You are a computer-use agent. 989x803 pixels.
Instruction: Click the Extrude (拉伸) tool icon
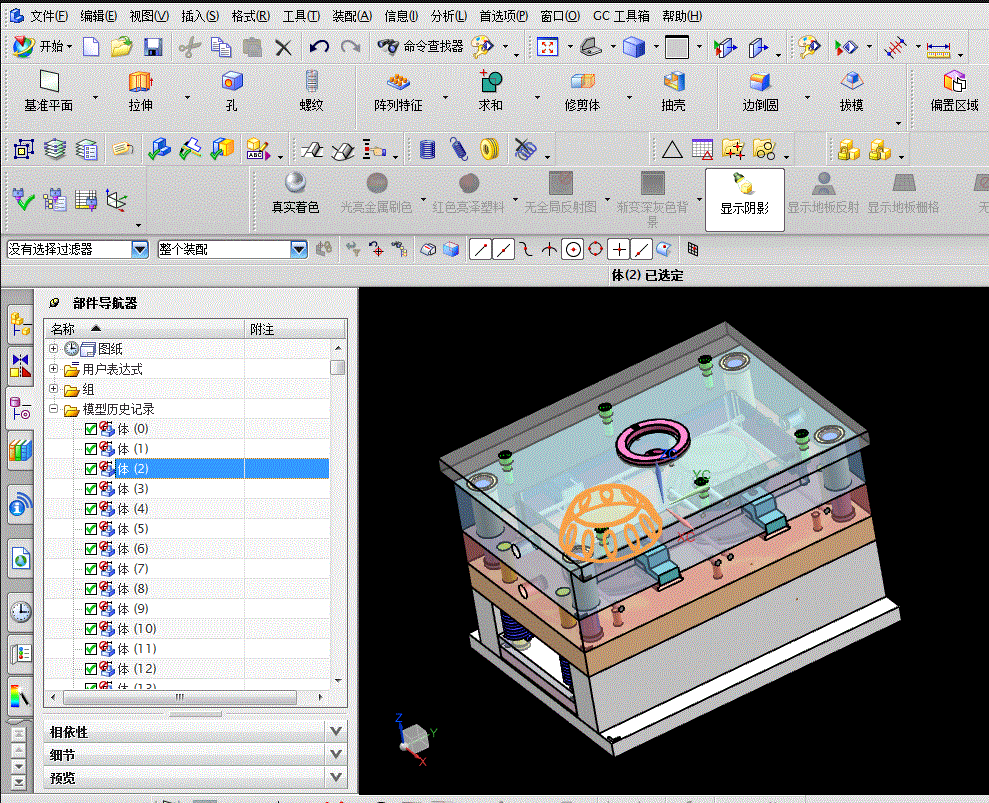point(140,82)
